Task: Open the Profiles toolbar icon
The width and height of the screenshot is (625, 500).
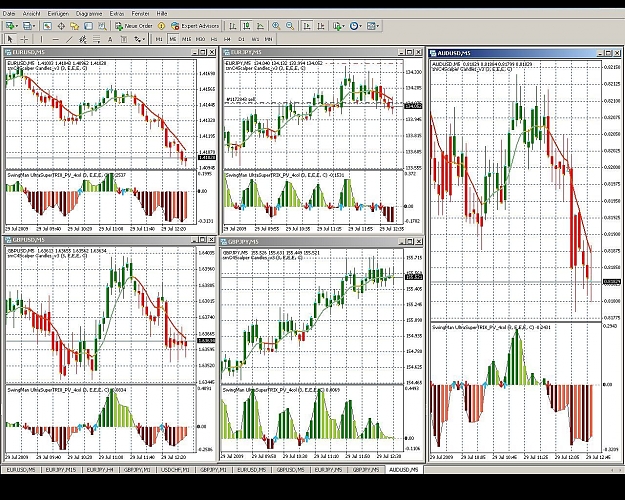Action: point(27,26)
